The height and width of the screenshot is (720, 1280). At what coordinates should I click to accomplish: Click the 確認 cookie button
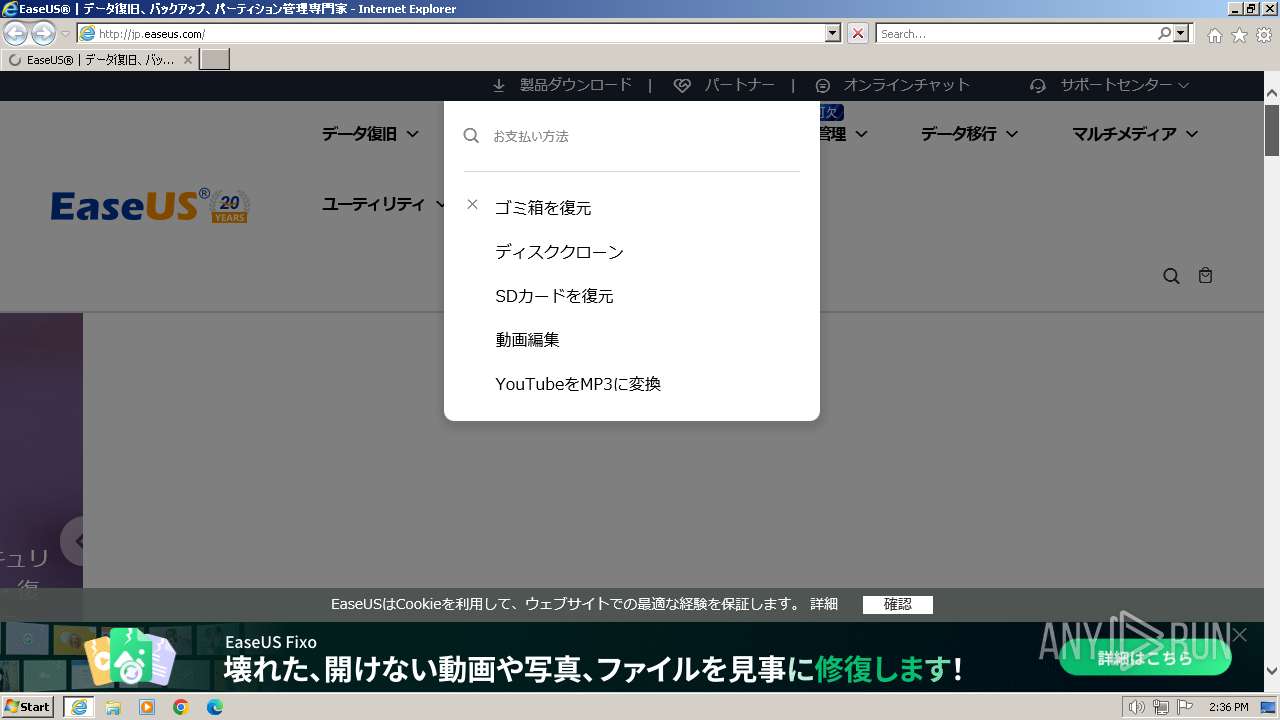[898, 604]
